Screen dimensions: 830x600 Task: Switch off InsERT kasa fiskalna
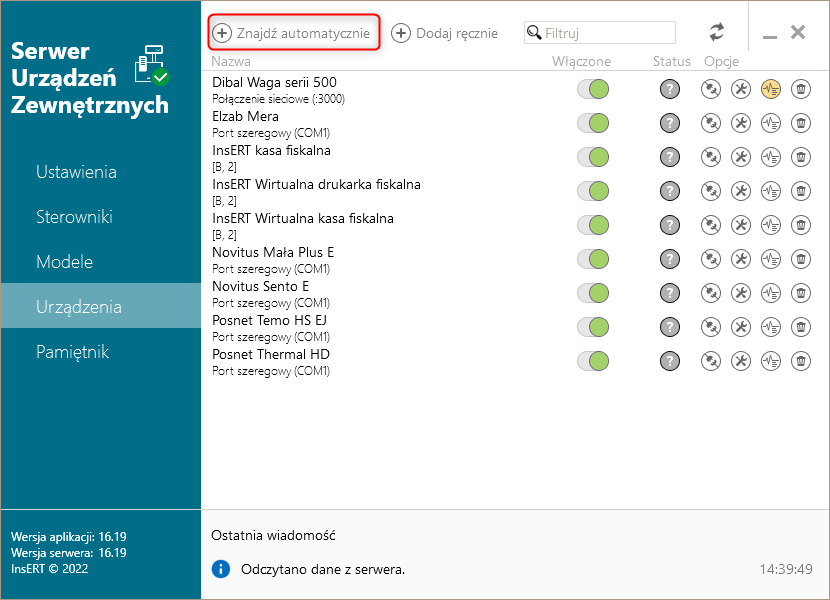pyautogui.click(x=593, y=157)
